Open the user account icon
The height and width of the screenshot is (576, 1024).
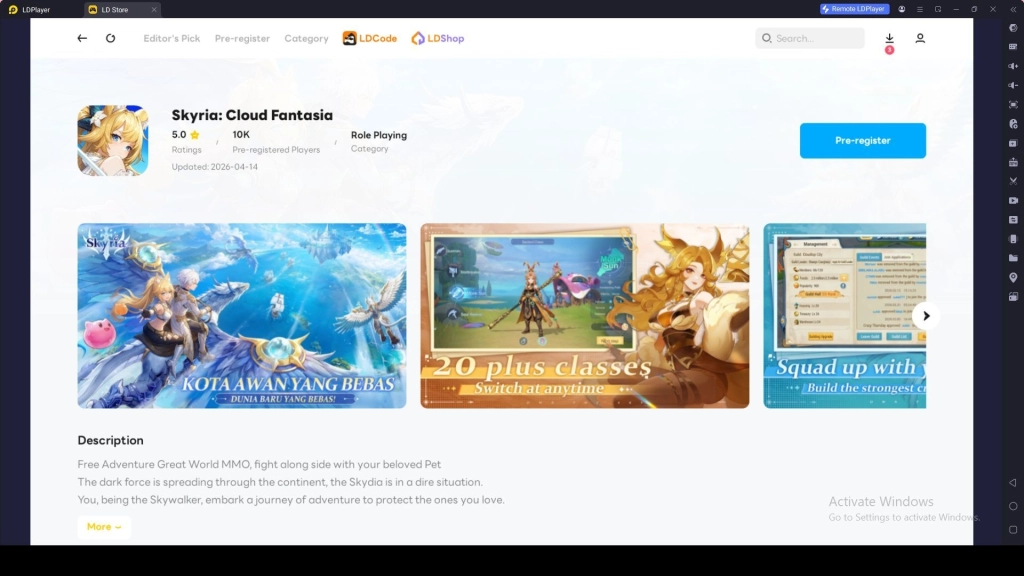pos(920,38)
